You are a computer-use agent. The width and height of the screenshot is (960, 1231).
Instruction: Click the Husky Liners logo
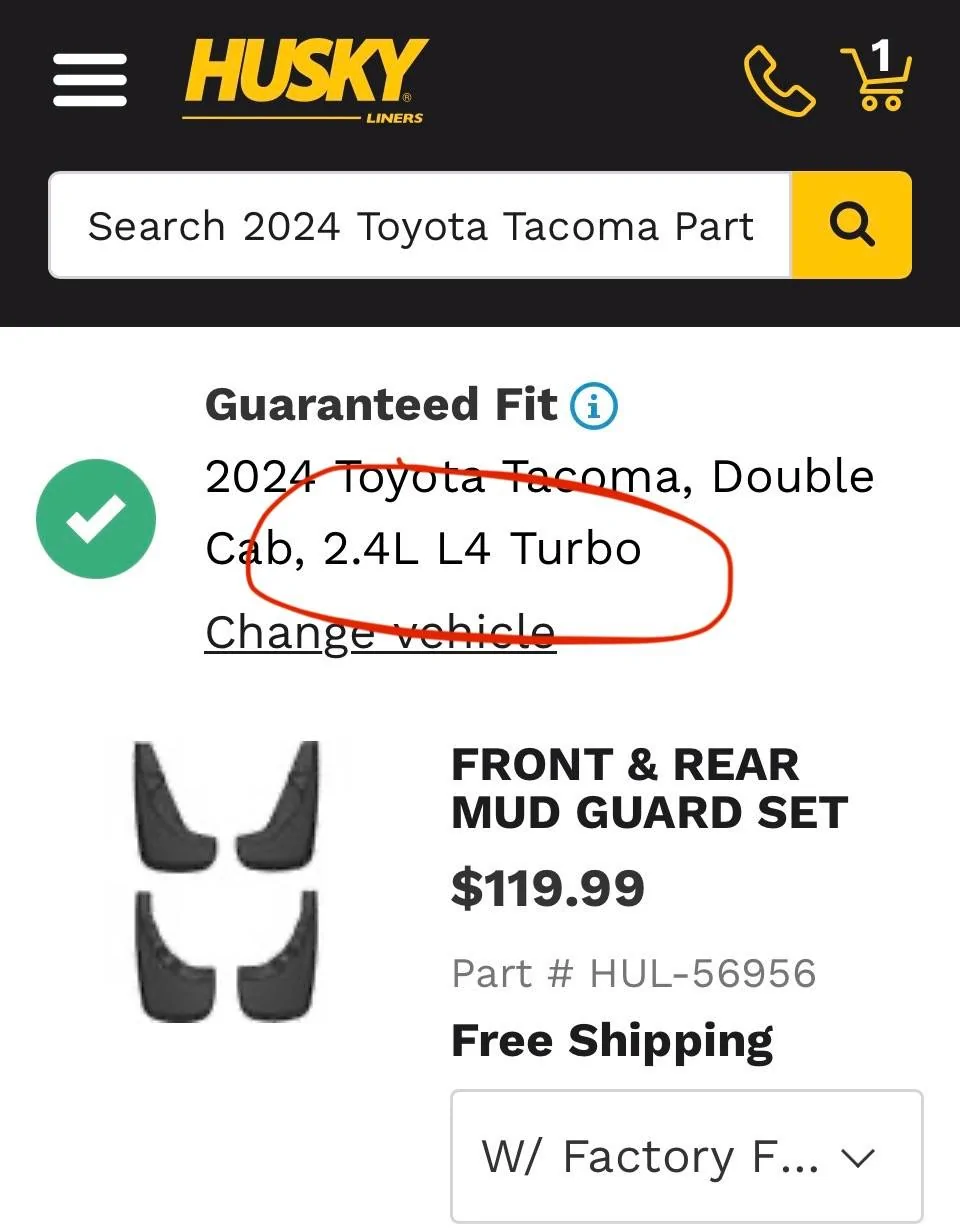click(x=305, y=75)
